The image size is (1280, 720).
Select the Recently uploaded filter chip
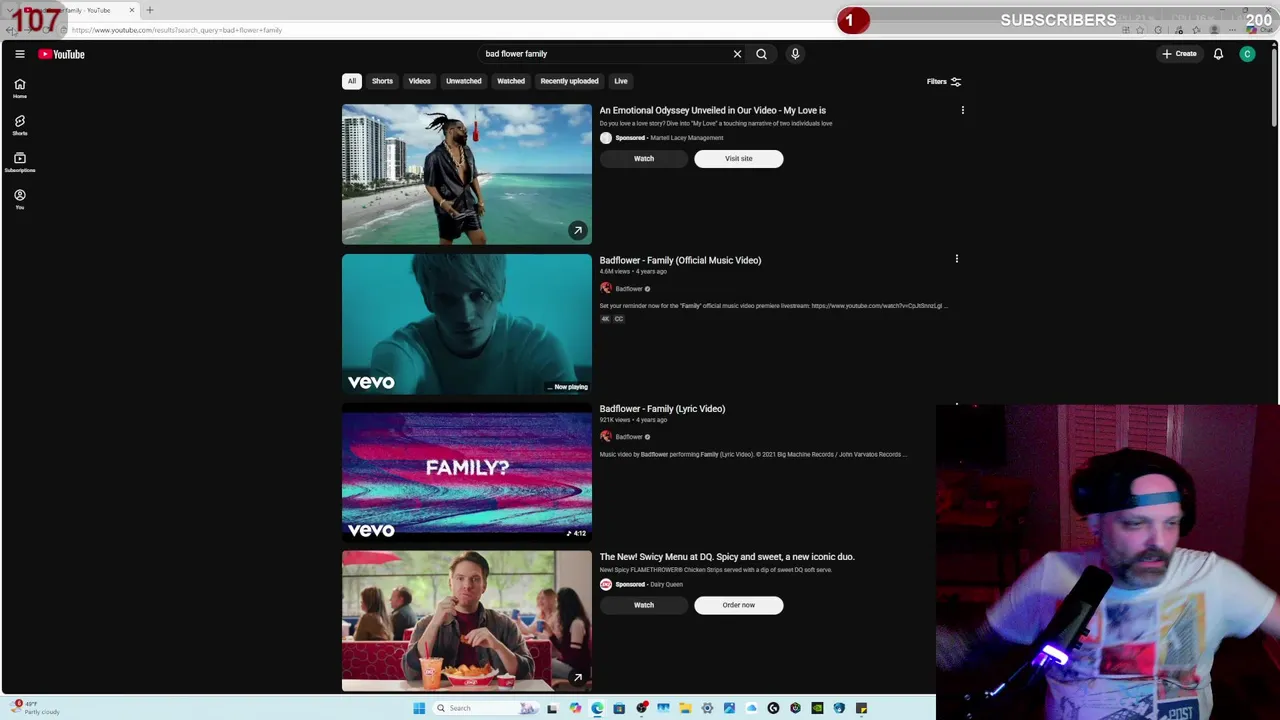tap(569, 81)
